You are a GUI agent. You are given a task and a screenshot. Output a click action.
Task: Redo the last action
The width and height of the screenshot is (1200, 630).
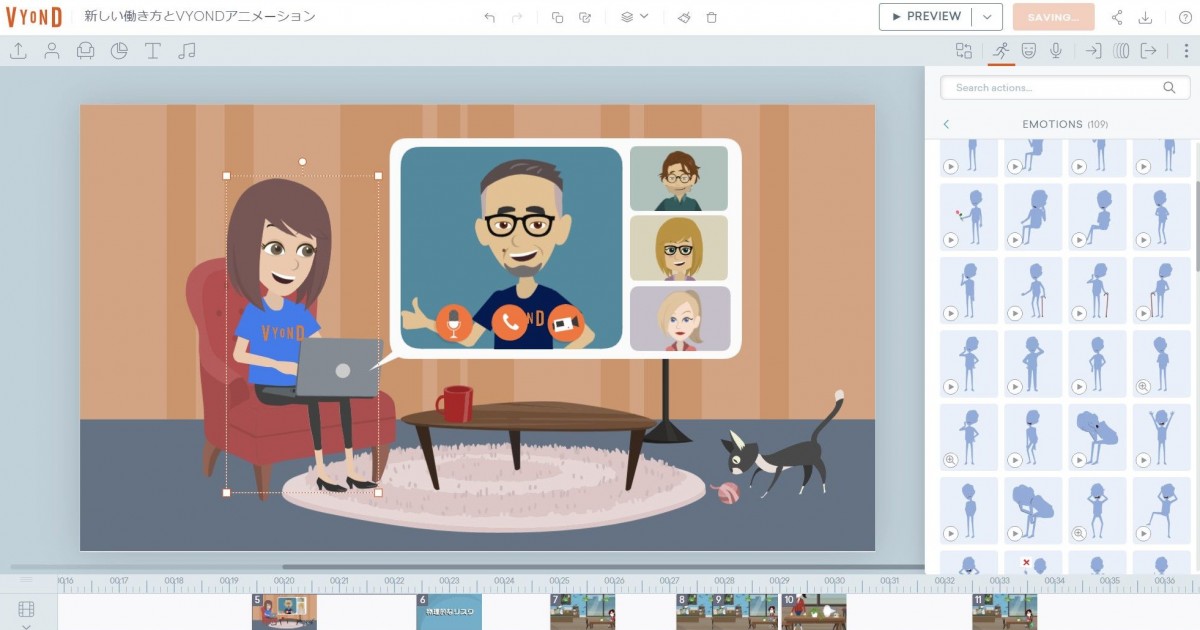(x=517, y=17)
